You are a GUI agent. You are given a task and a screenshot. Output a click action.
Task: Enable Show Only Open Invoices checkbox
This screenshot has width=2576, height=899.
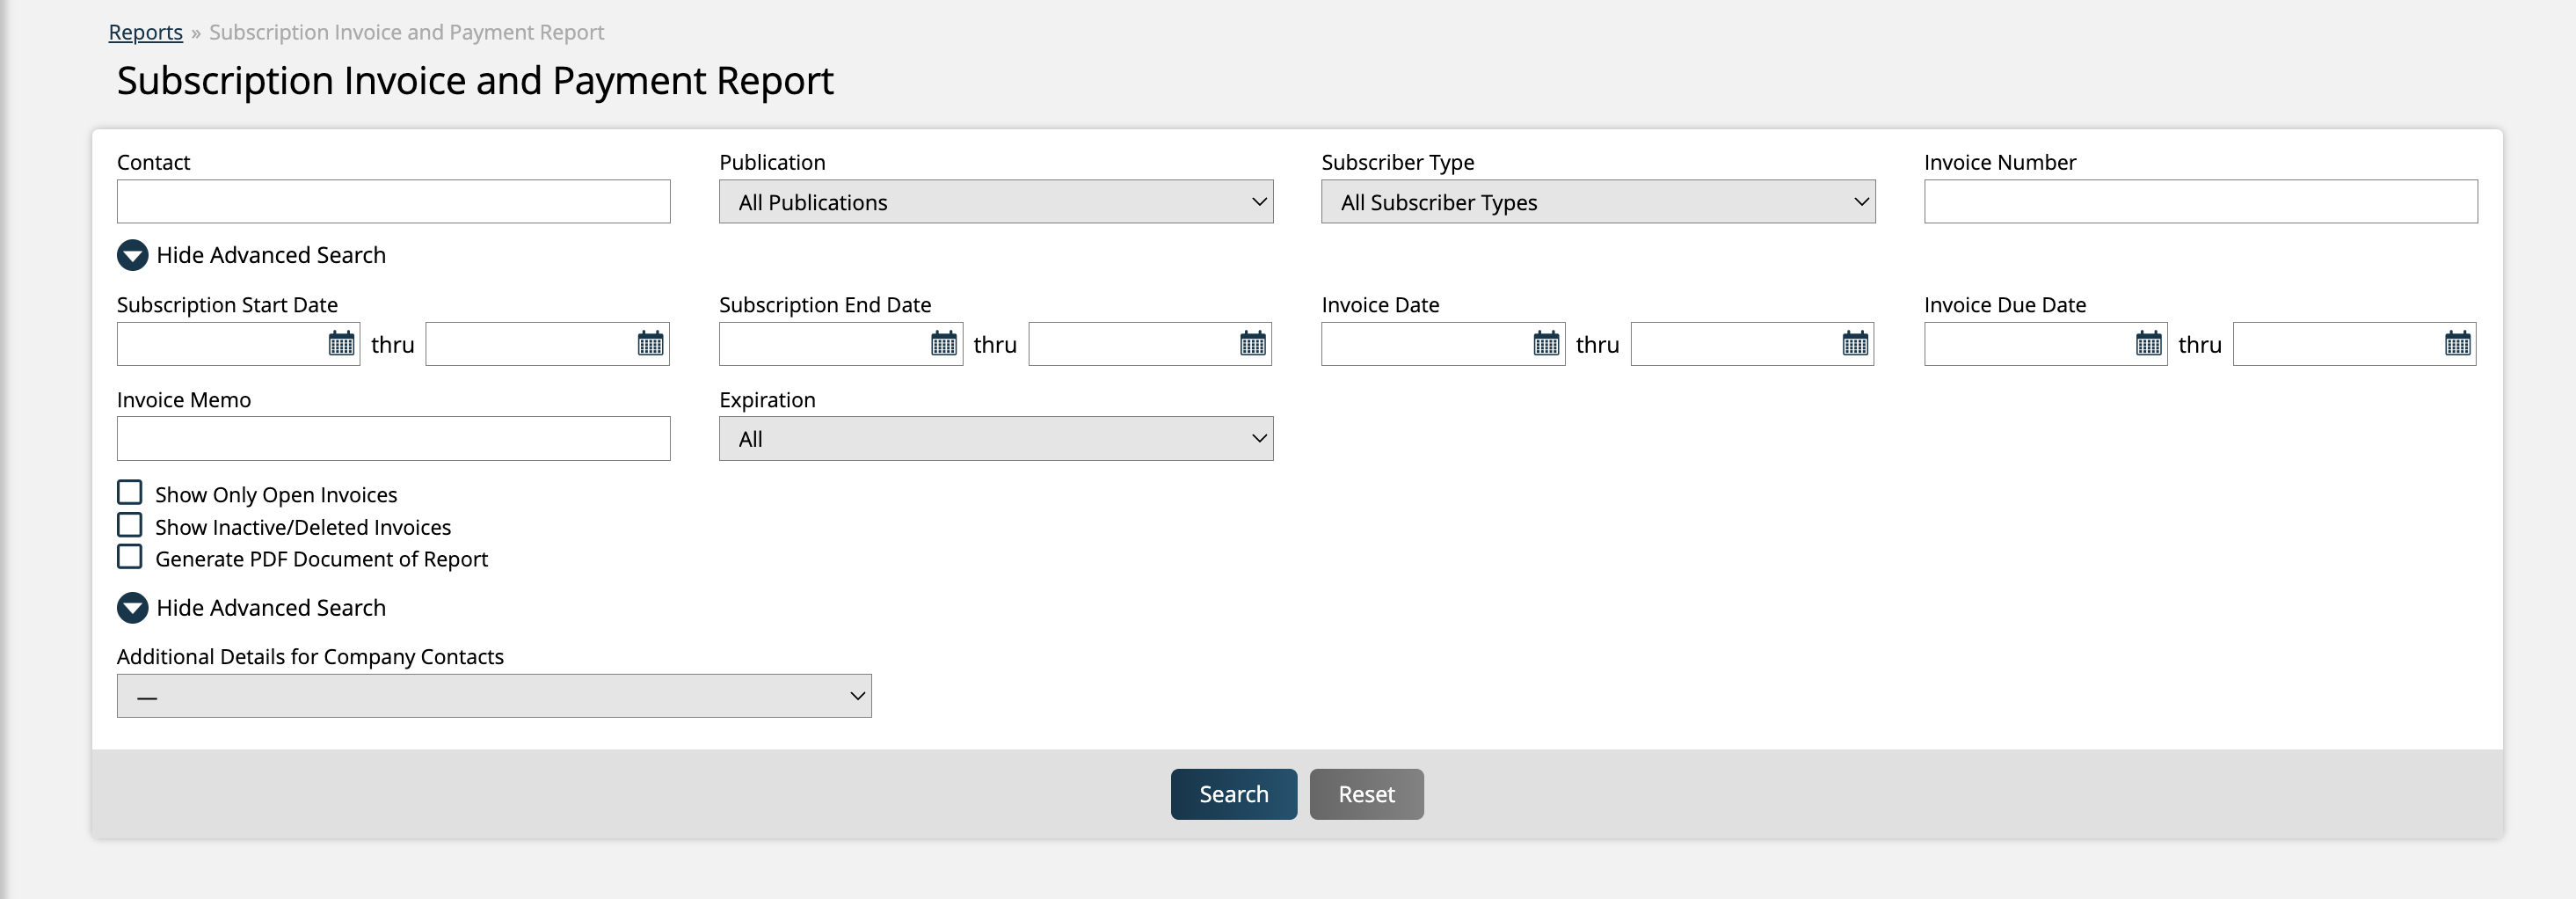(x=130, y=493)
